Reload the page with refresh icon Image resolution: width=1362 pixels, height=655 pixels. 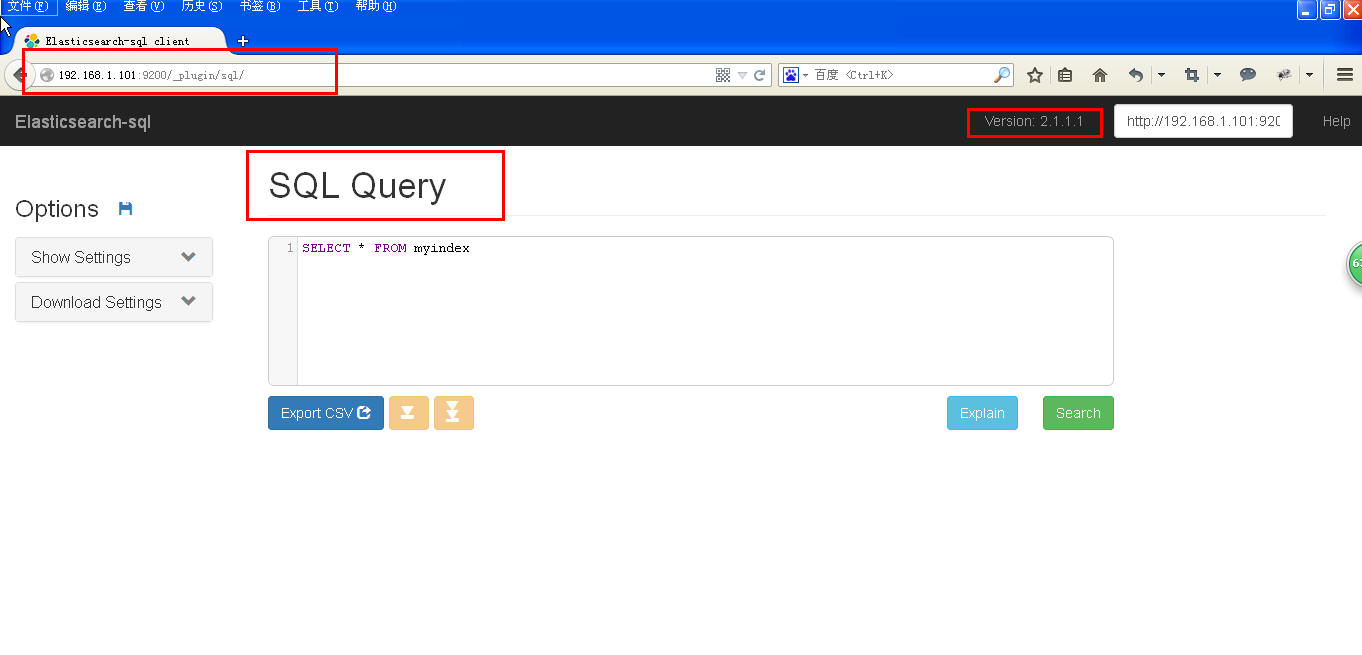click(759, 75)
